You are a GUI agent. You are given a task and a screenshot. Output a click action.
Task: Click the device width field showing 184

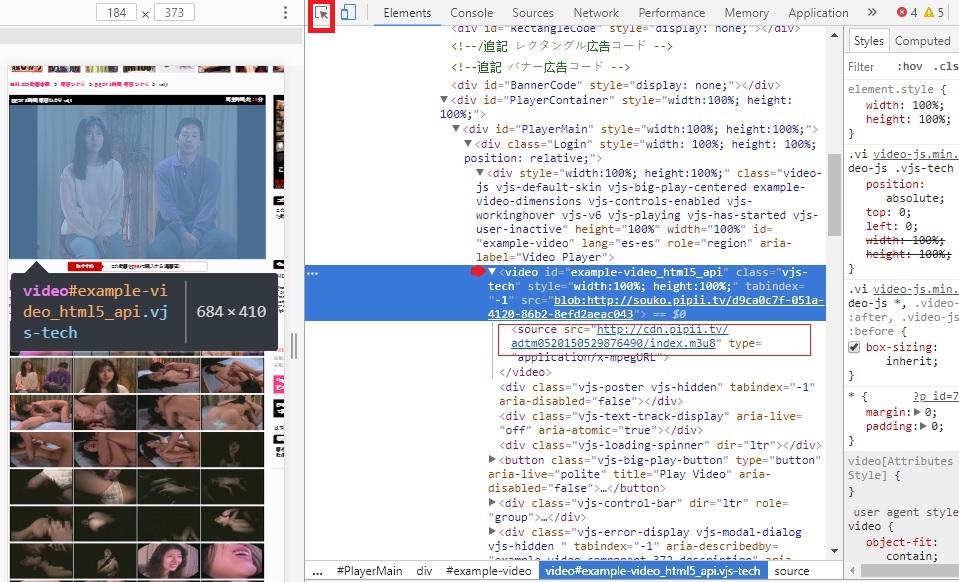[116, 12]
